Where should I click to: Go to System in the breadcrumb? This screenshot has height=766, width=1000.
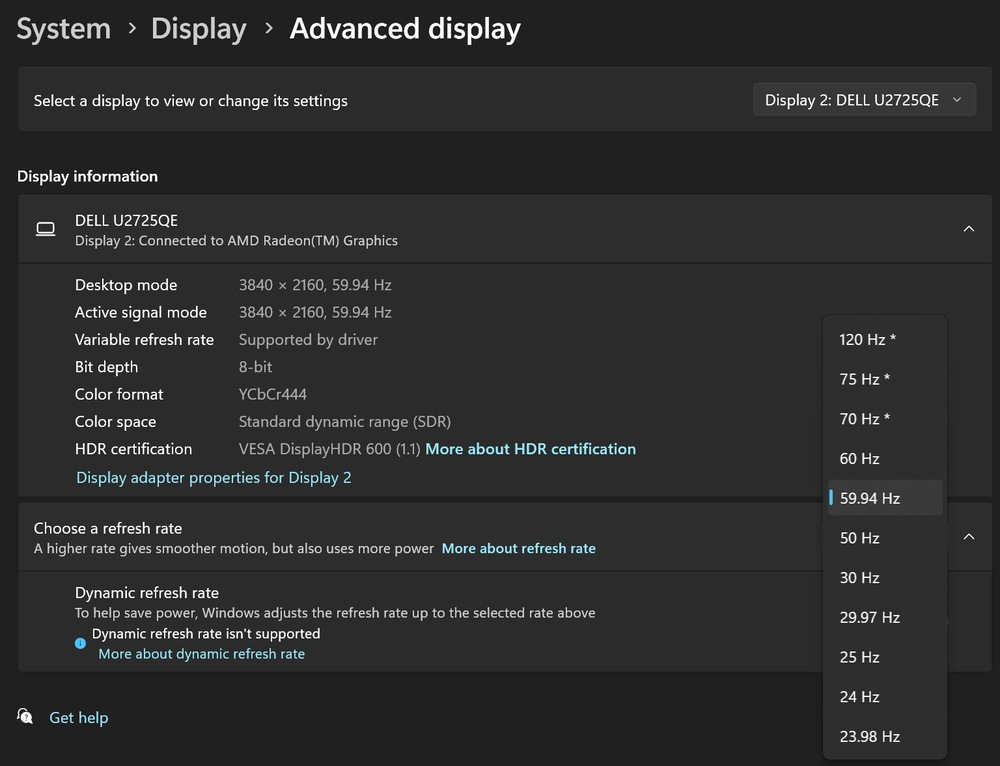[x=64, y=29]
